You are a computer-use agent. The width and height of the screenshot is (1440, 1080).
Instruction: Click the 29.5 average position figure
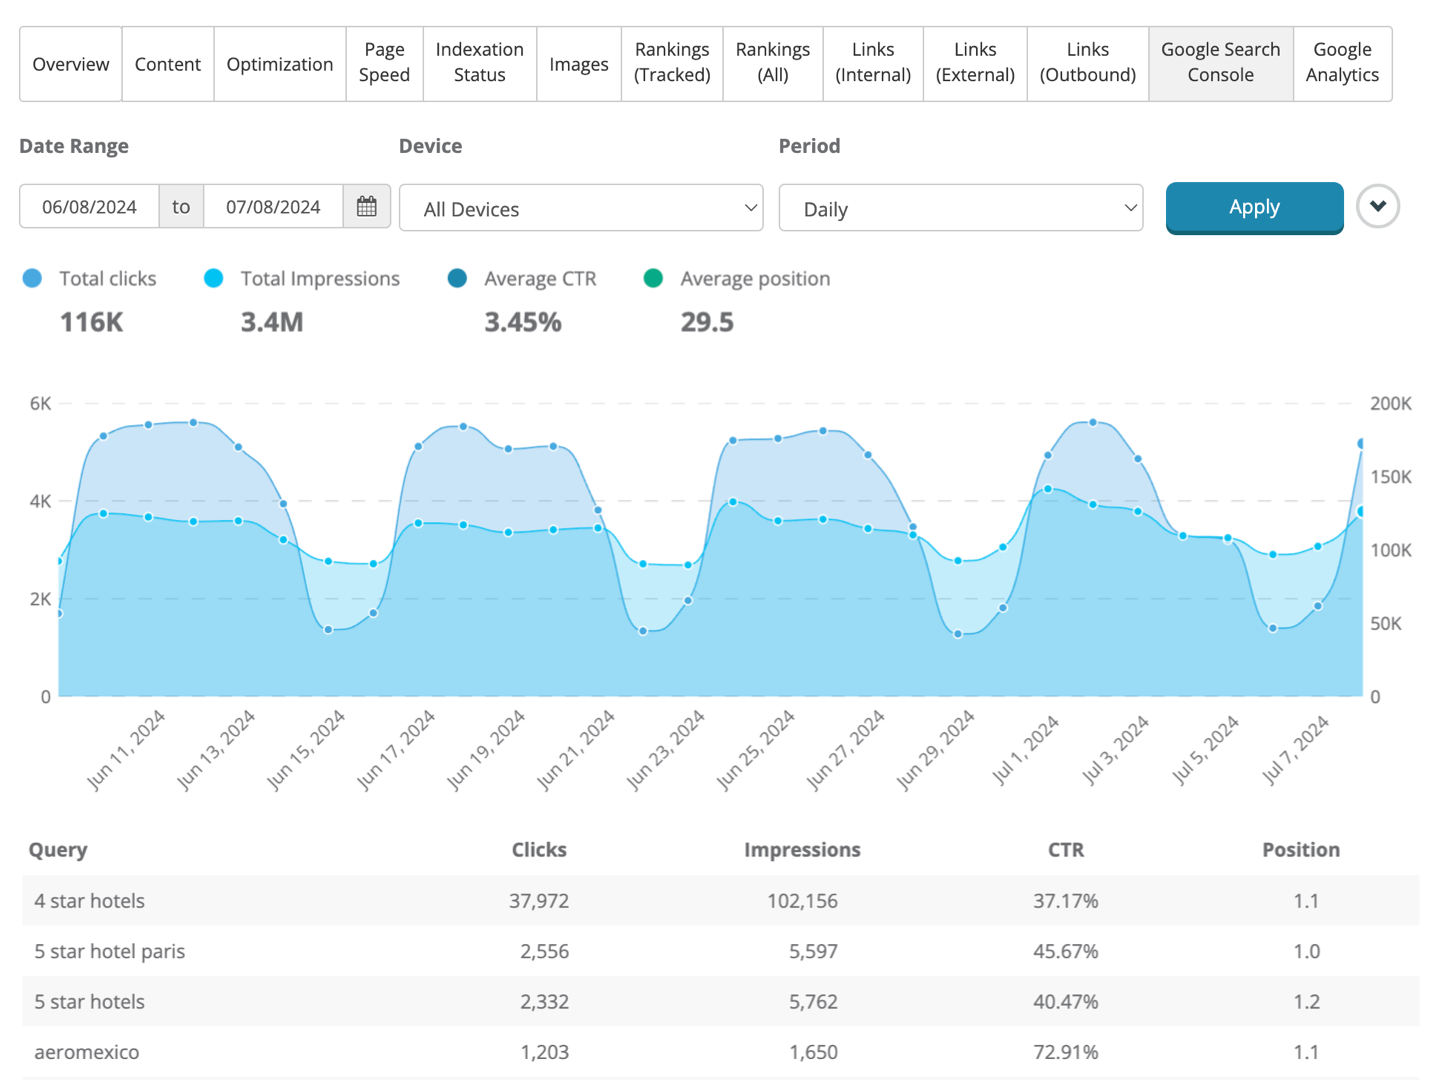pyautogui.click(x=707, y=322)
